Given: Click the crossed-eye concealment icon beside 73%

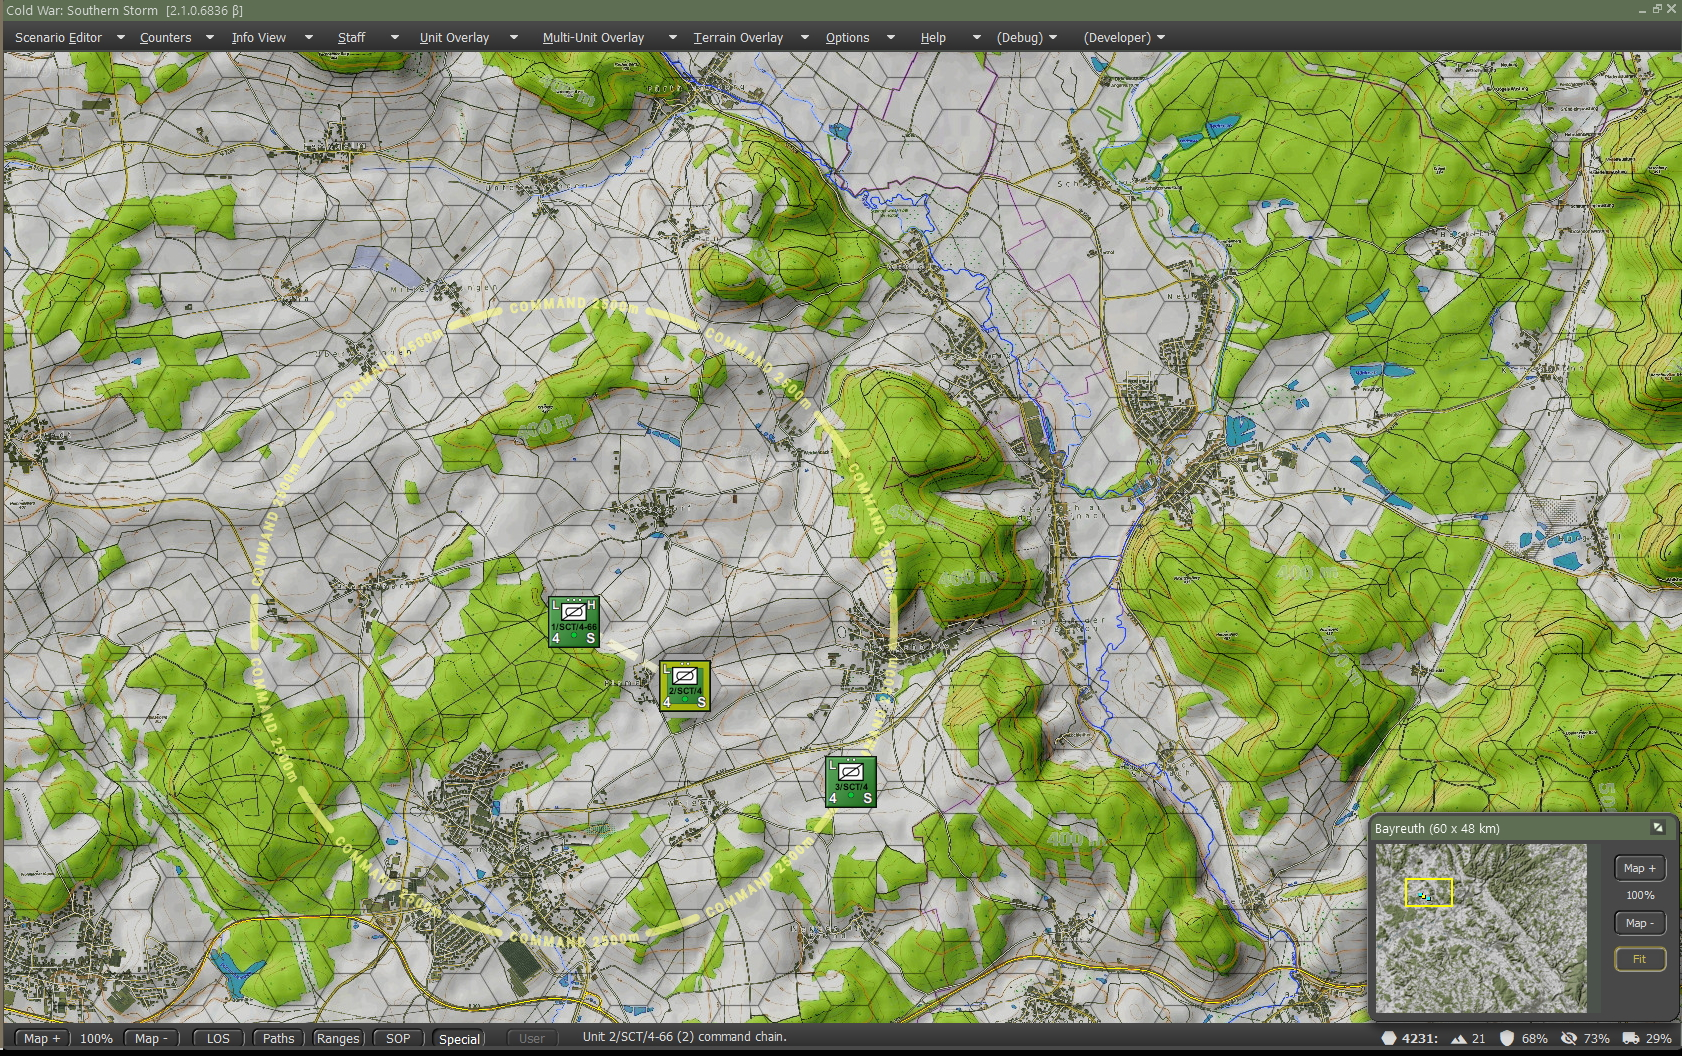Looking at the screenshot, I should [x=1569, y=1038].
